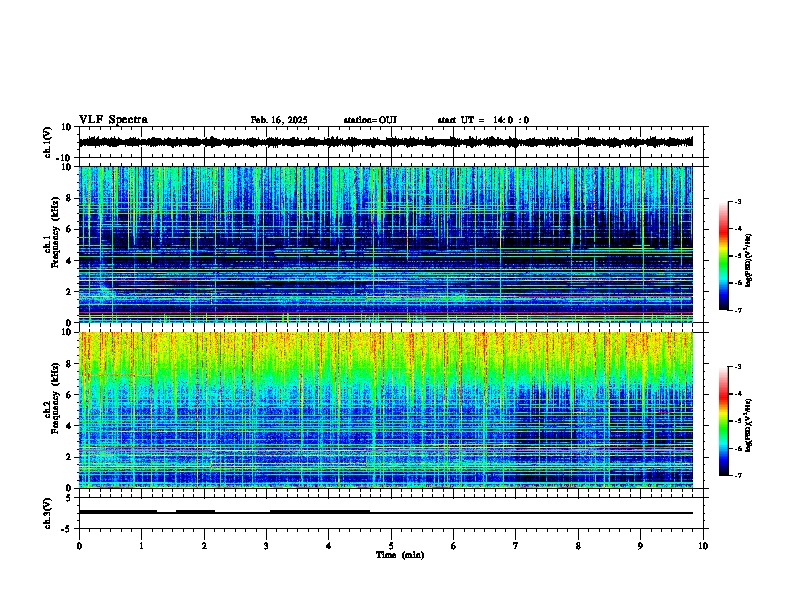Click the ch.1 'Frequency (kHz)' axis label
Image resolution: width=792 pixels, height=612 pixels.
55,233
